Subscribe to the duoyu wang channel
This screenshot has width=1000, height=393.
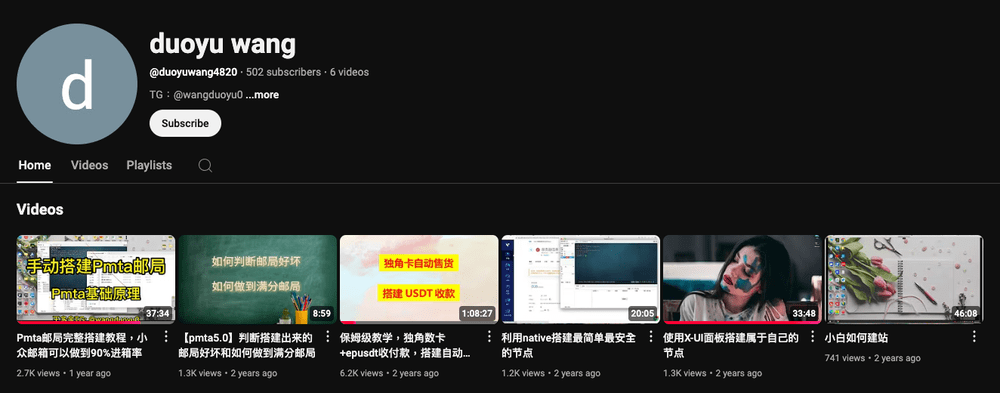tap(185, 123)
